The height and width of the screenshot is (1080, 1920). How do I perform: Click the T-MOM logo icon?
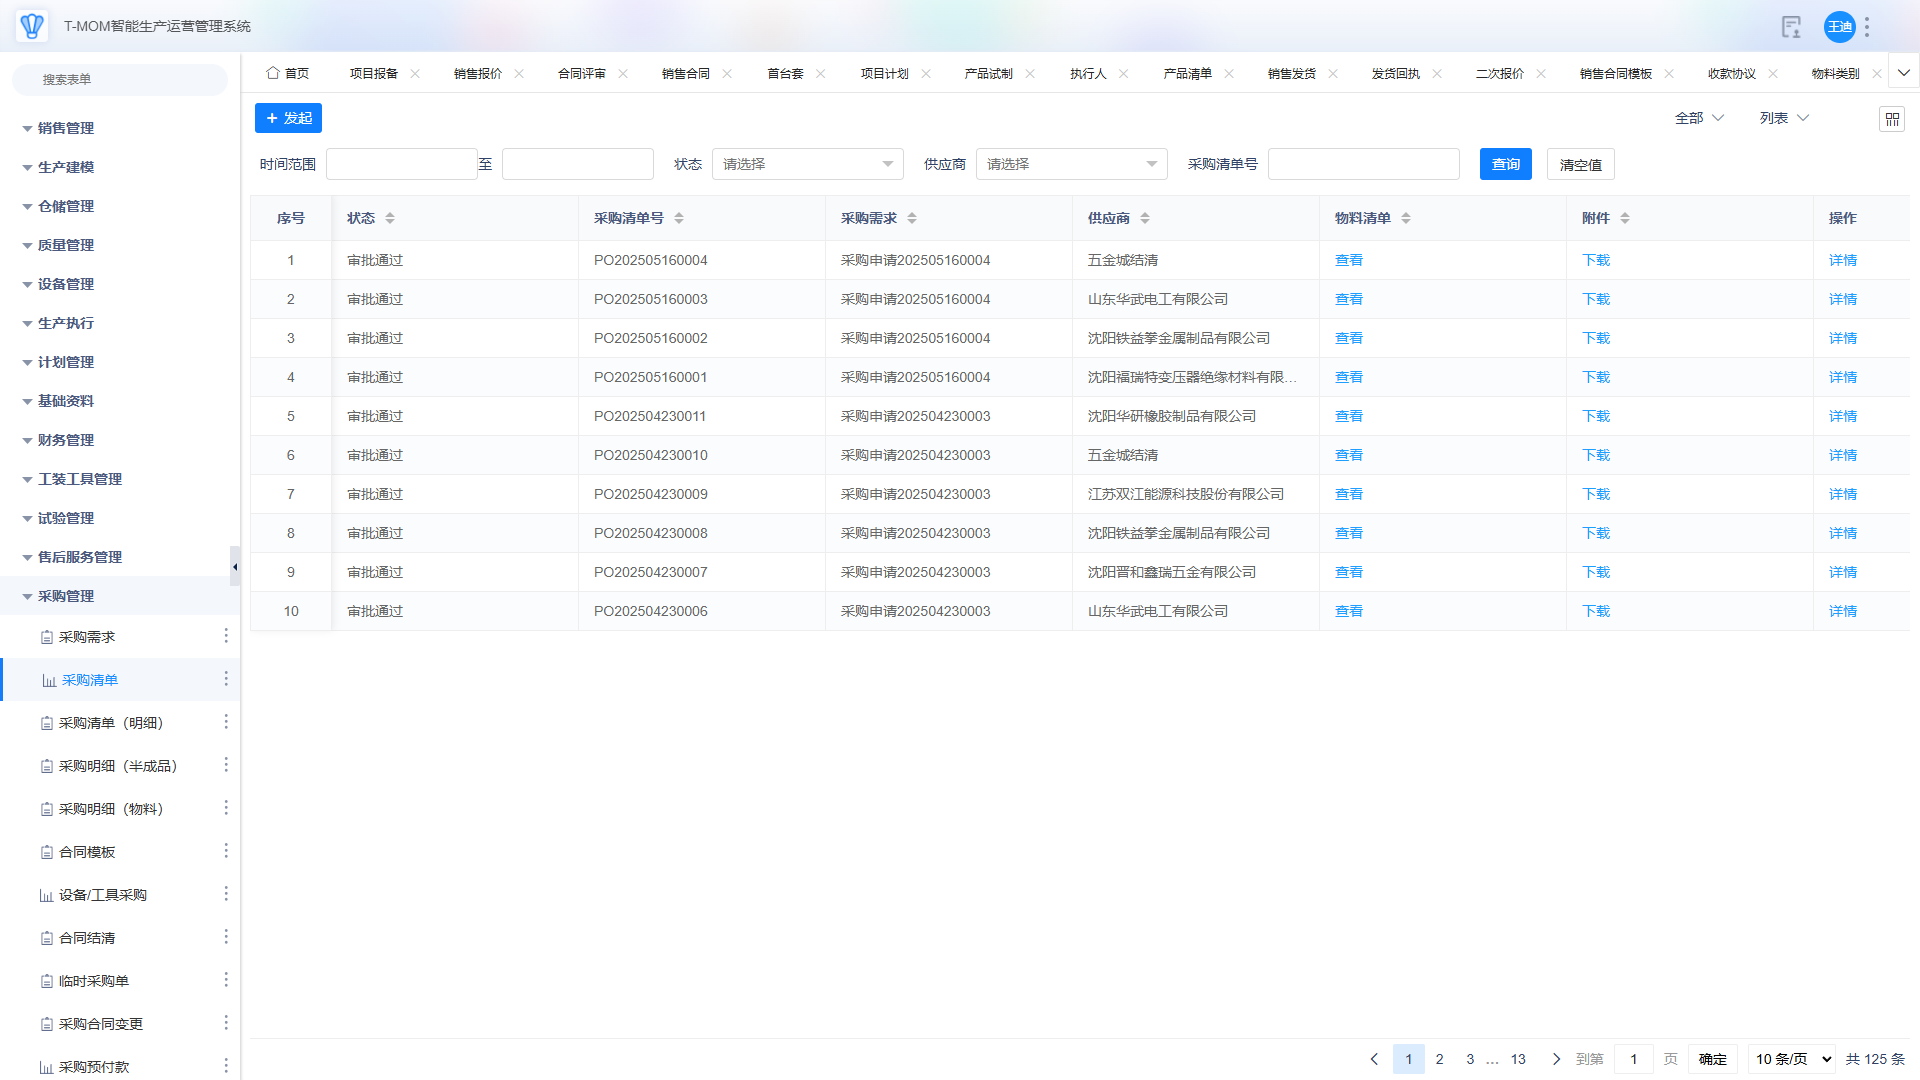click(32, 26)
